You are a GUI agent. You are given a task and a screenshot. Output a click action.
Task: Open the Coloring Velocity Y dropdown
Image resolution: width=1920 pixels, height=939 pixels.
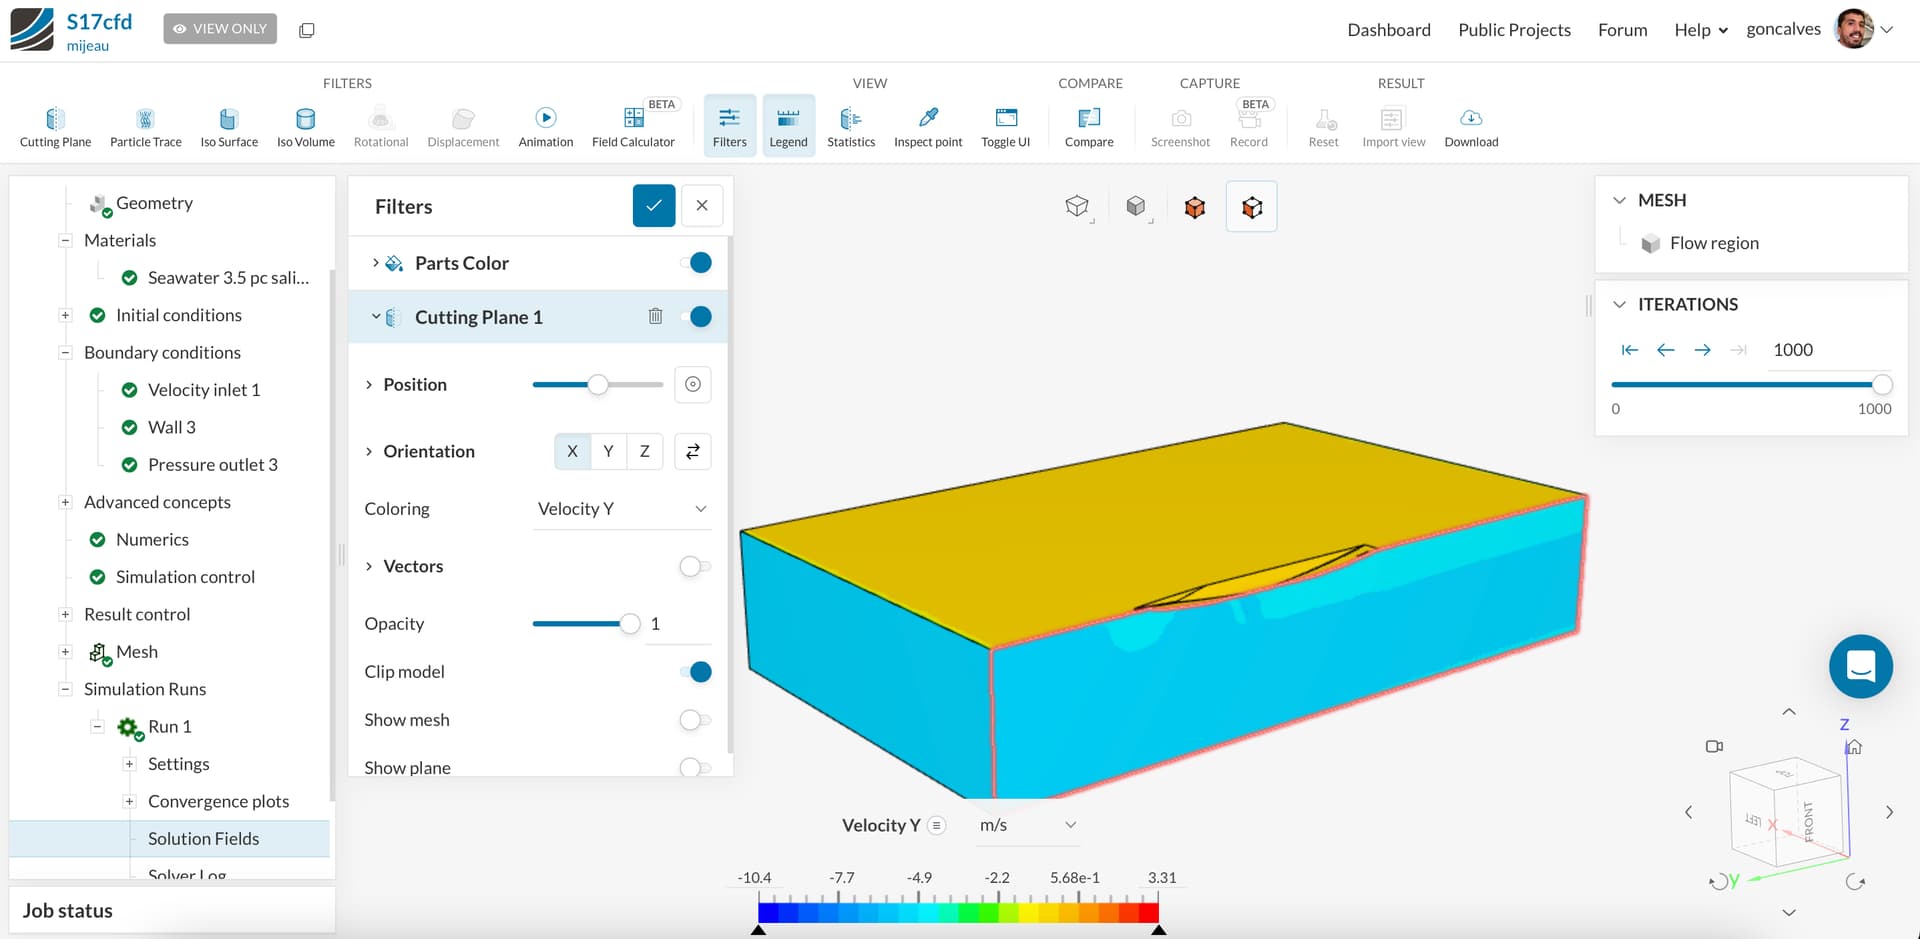[622, 509]
